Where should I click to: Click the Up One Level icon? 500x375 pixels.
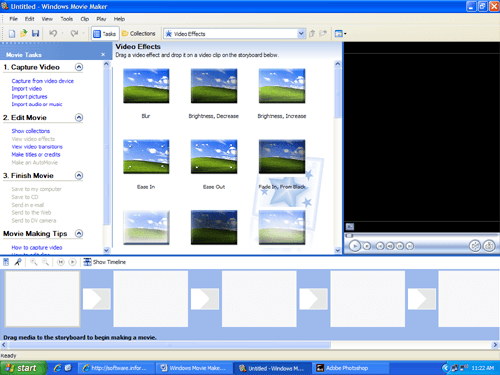312,33
